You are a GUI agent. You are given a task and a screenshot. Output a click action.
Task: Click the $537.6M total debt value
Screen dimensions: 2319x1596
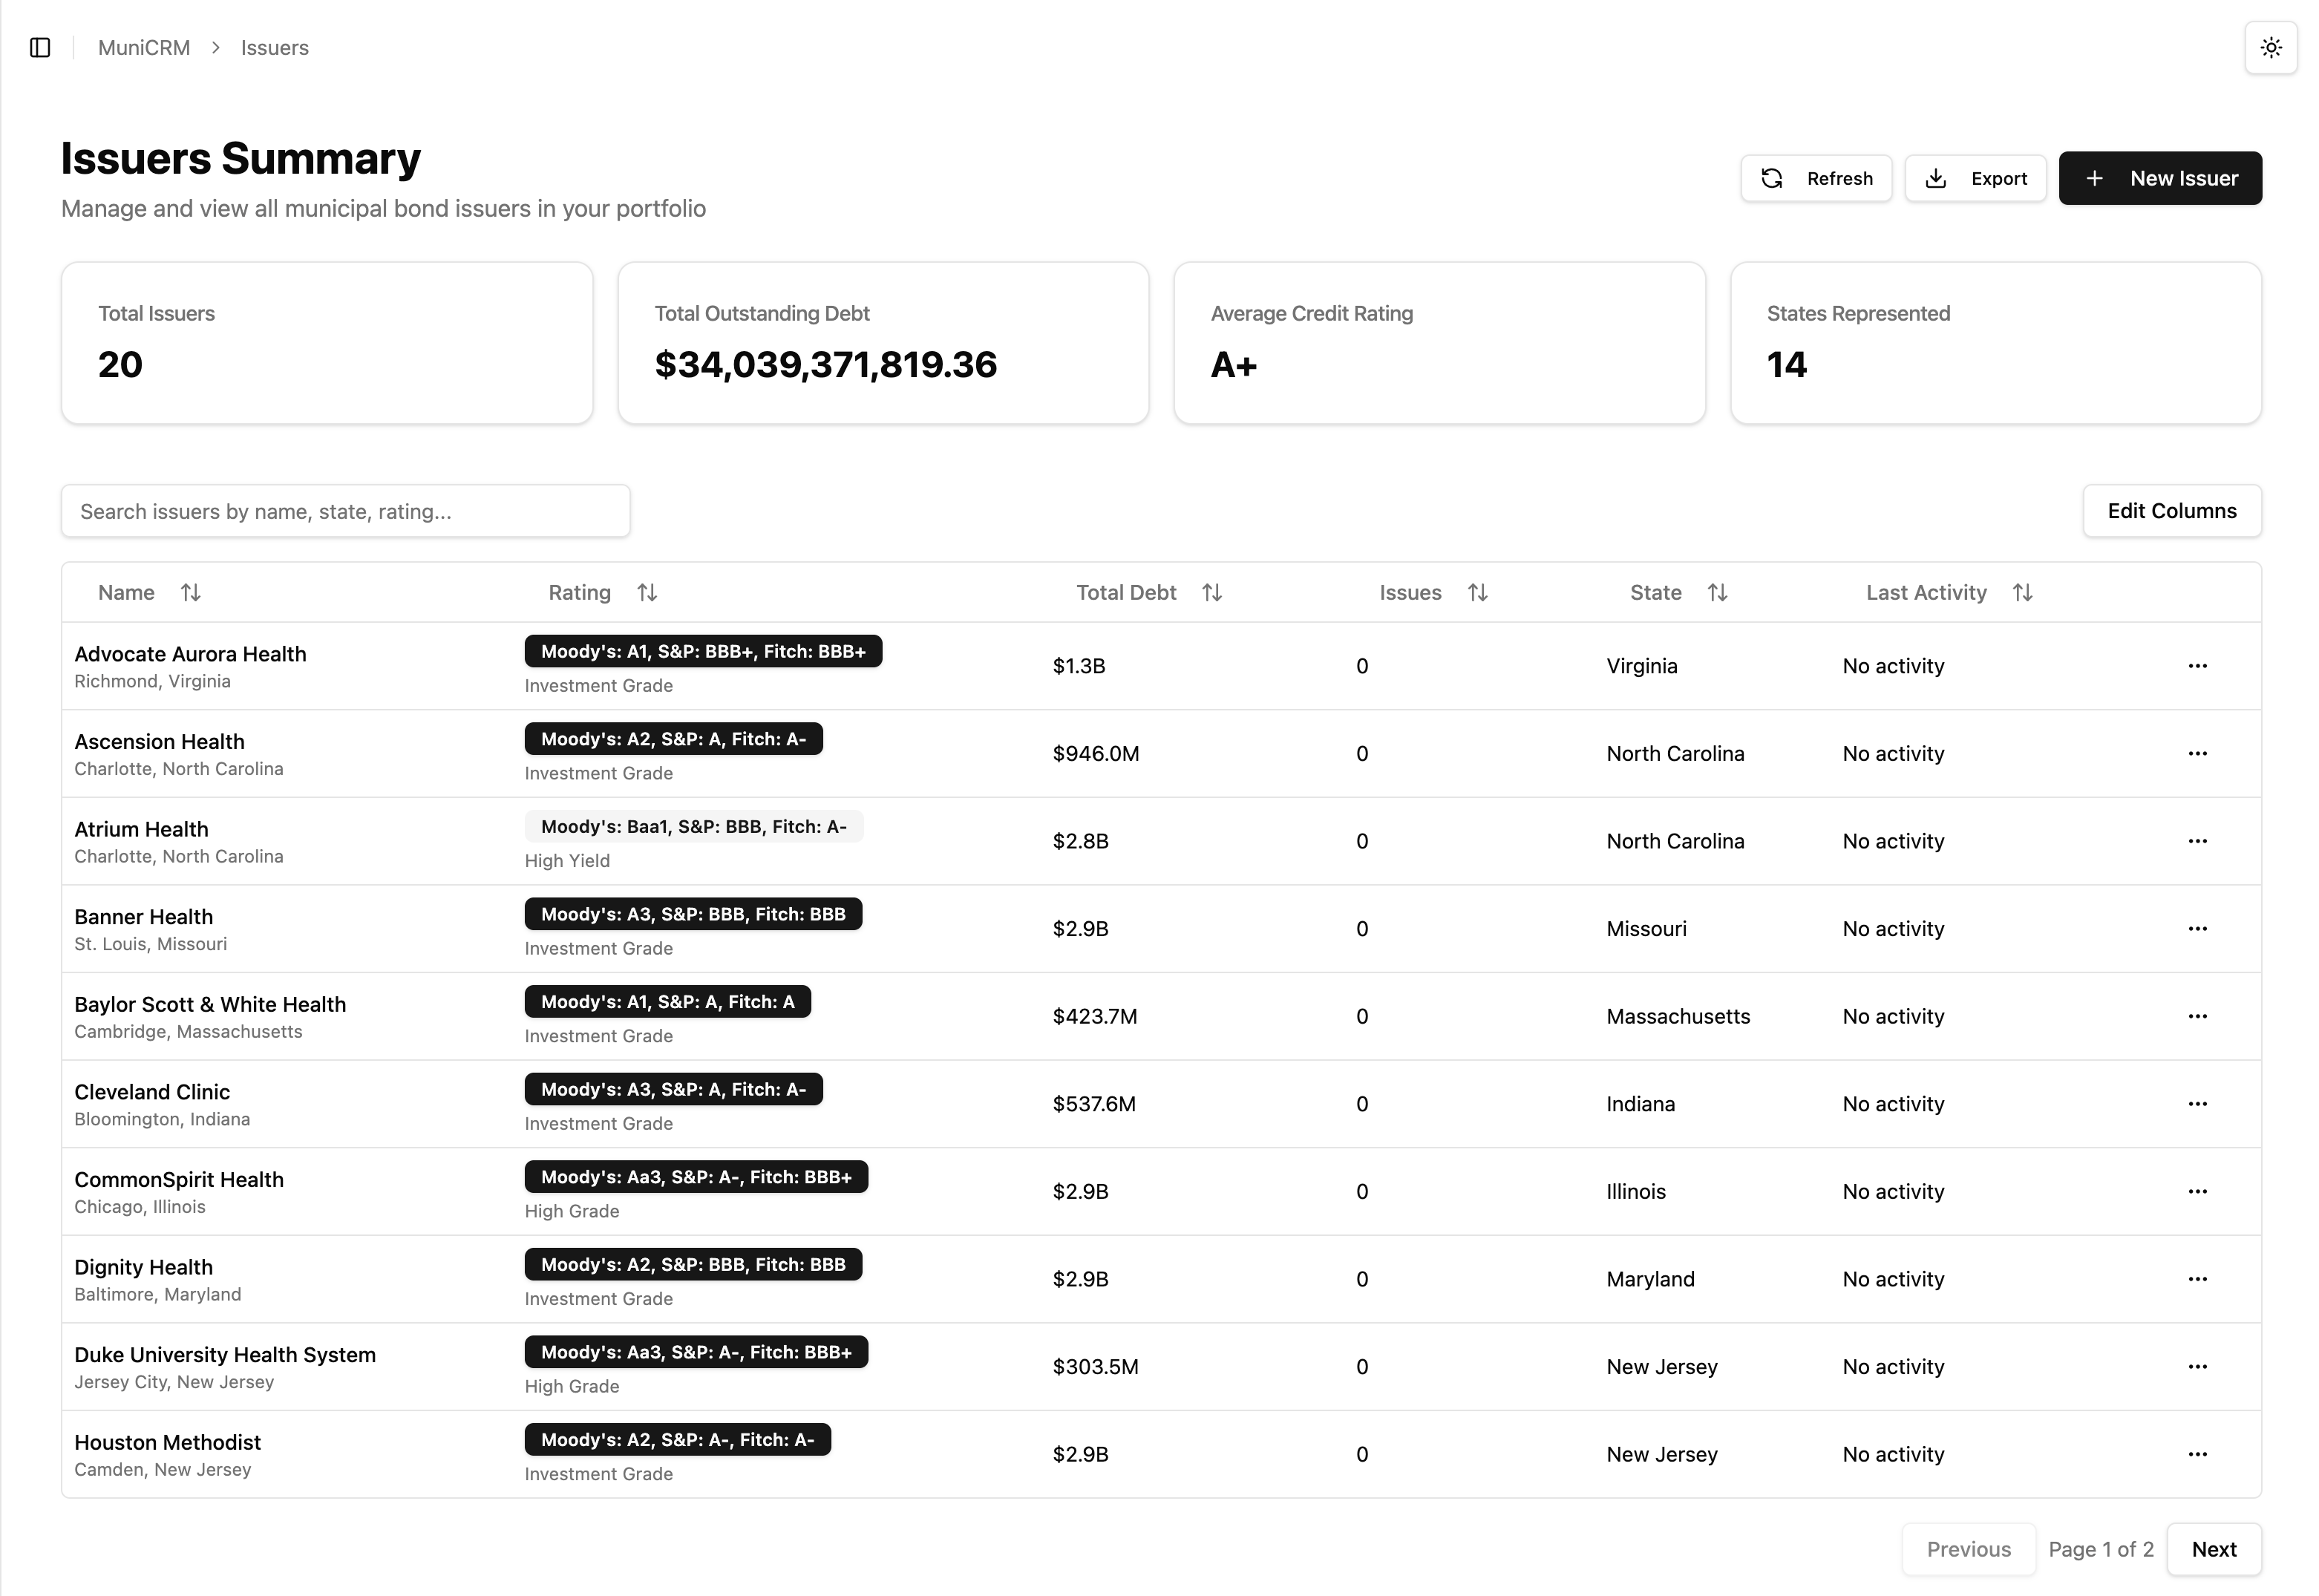click(x=1094, y=1104)
